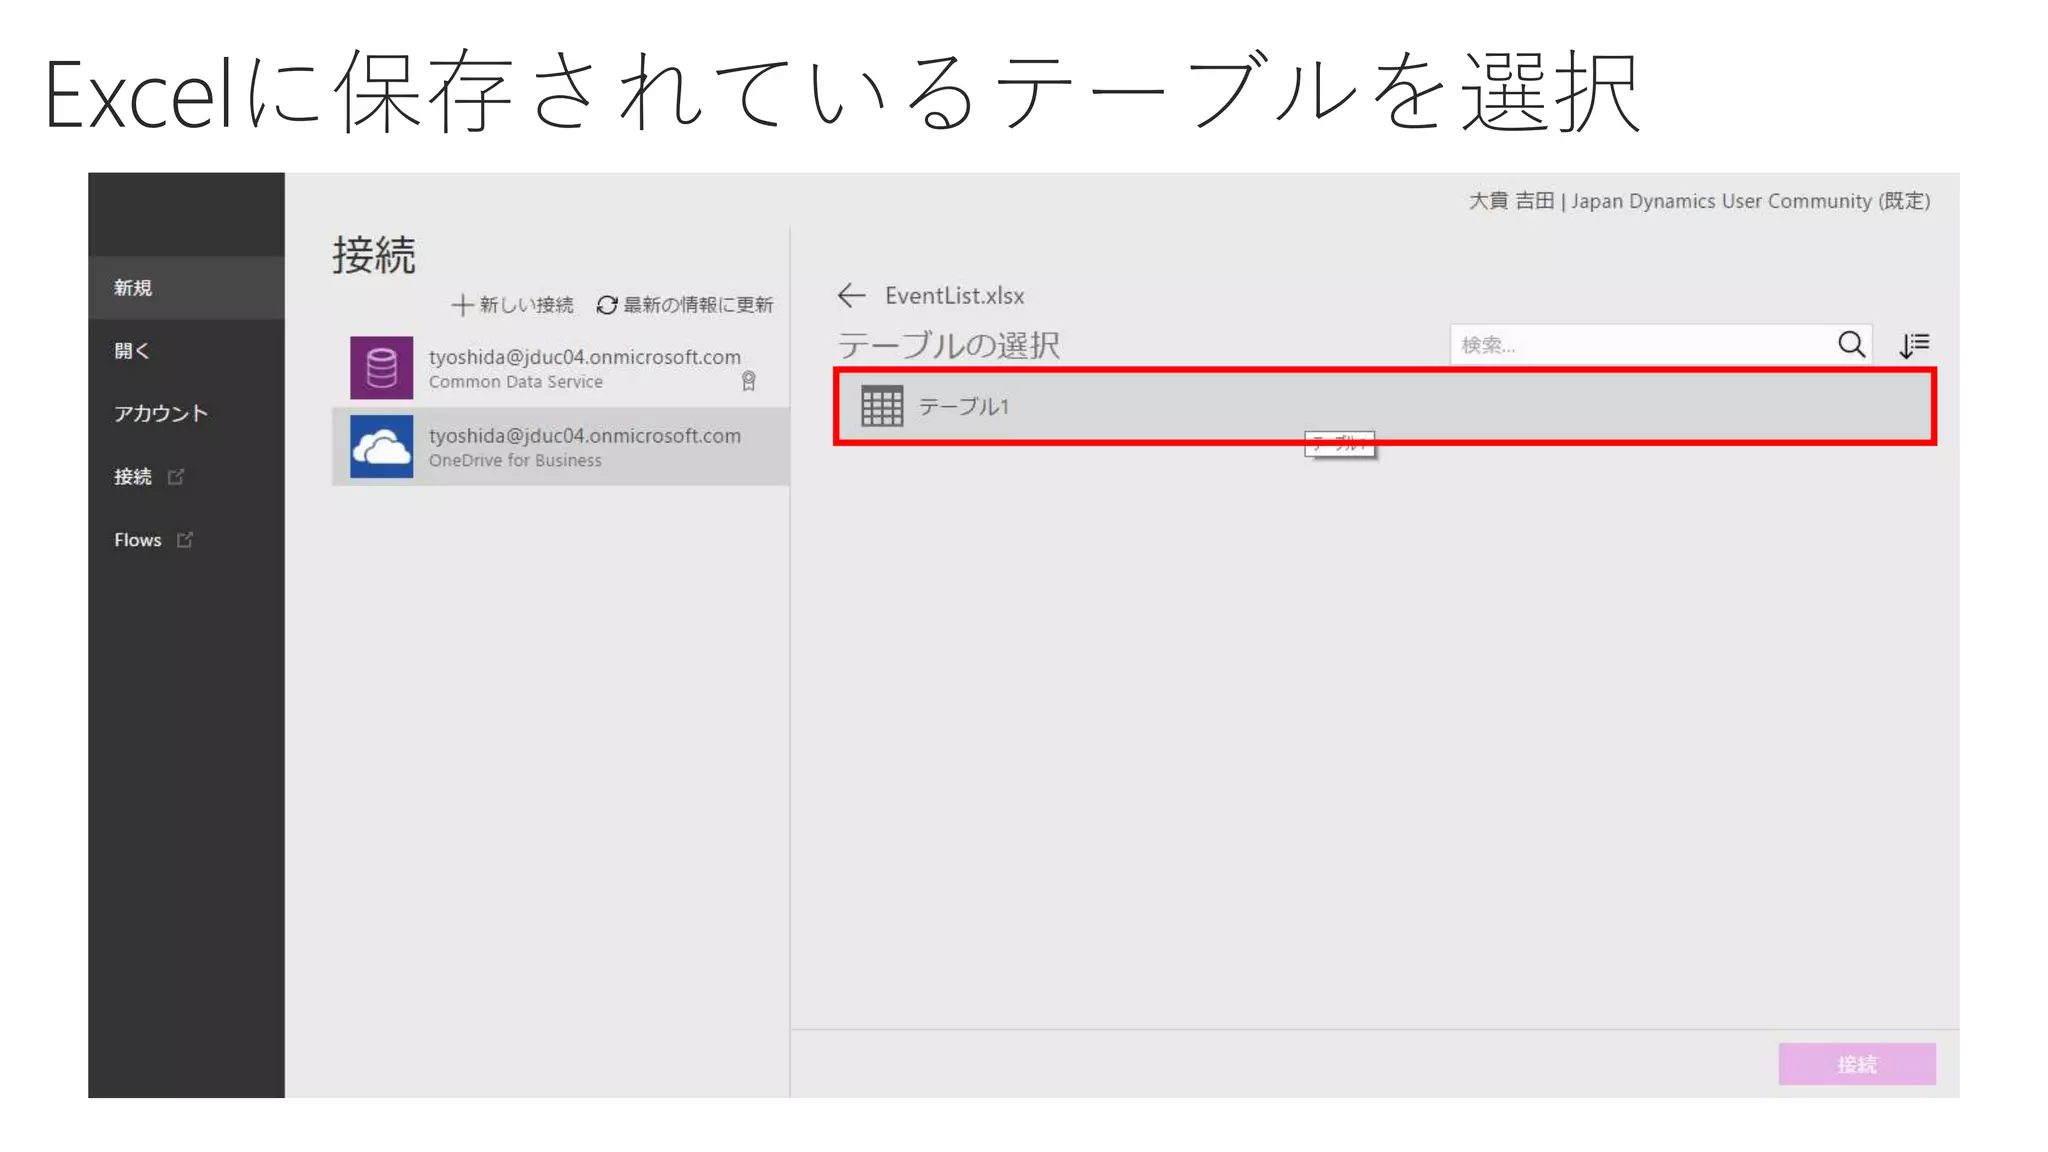Click the 接続 heading above the connections list
The width and height of the screenshot is (2048, 1152).
pyautogui.click(x=373, y=255)
